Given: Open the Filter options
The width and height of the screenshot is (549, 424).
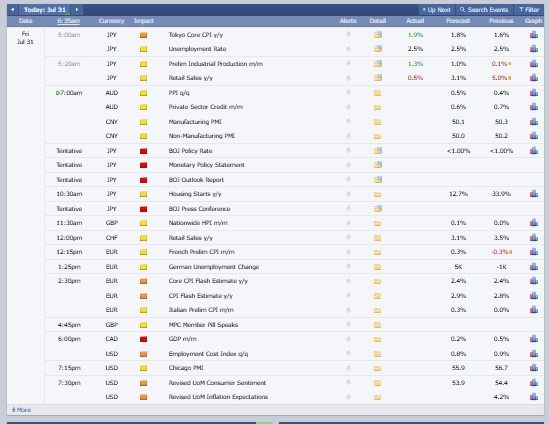Looking at the screenshot, I should pyautogui.click(x=529, y=10).
